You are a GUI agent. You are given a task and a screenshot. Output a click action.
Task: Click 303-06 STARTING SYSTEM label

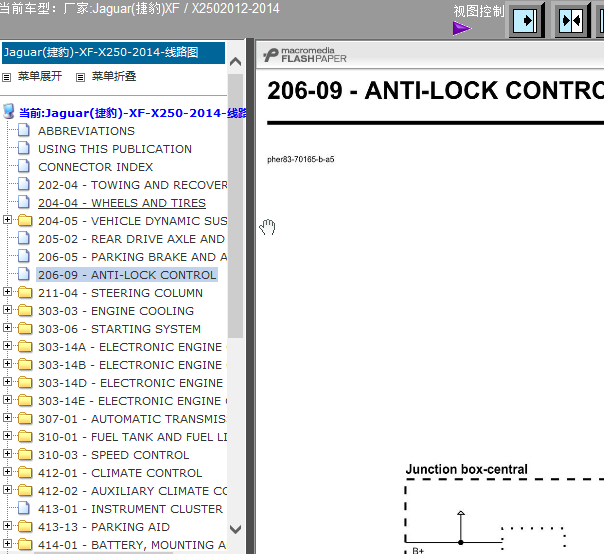119,329
